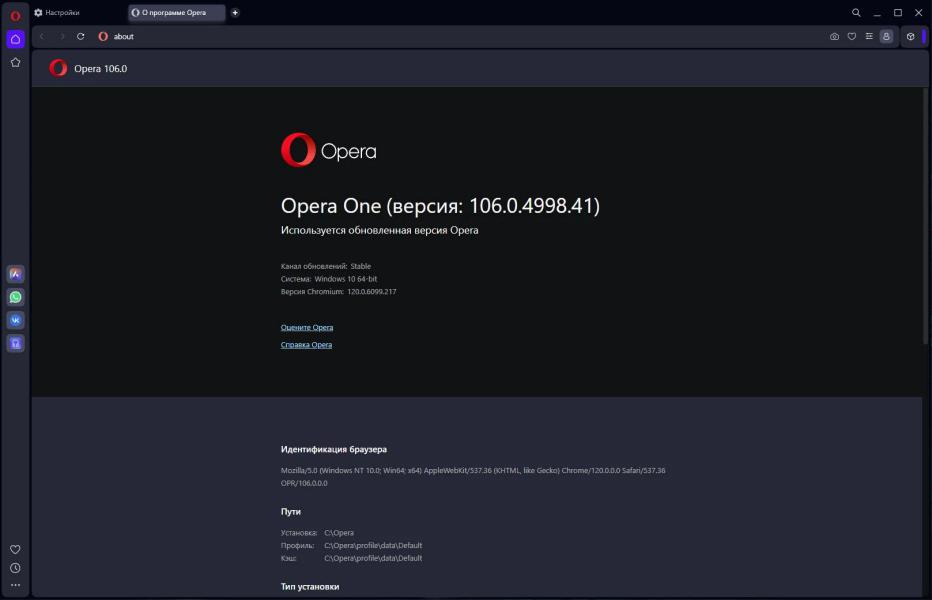Image resolution: width=932 pixels, height=600 pixels.
Task: Open the Оцените Opera link
Action: click(x=307, y=327)
